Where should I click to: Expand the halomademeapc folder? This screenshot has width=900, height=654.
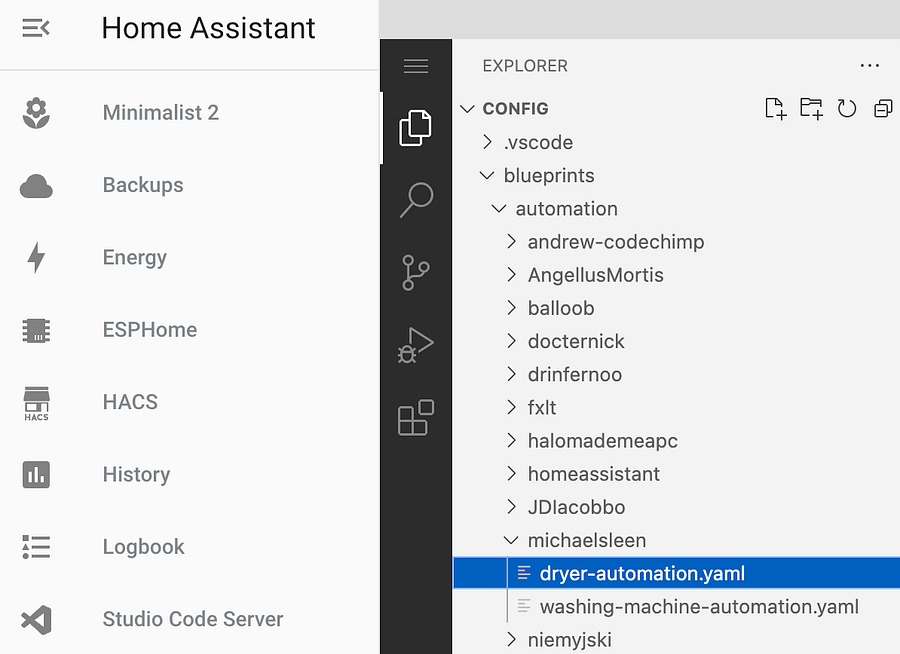pyautogui.click(x=511, y=440)
